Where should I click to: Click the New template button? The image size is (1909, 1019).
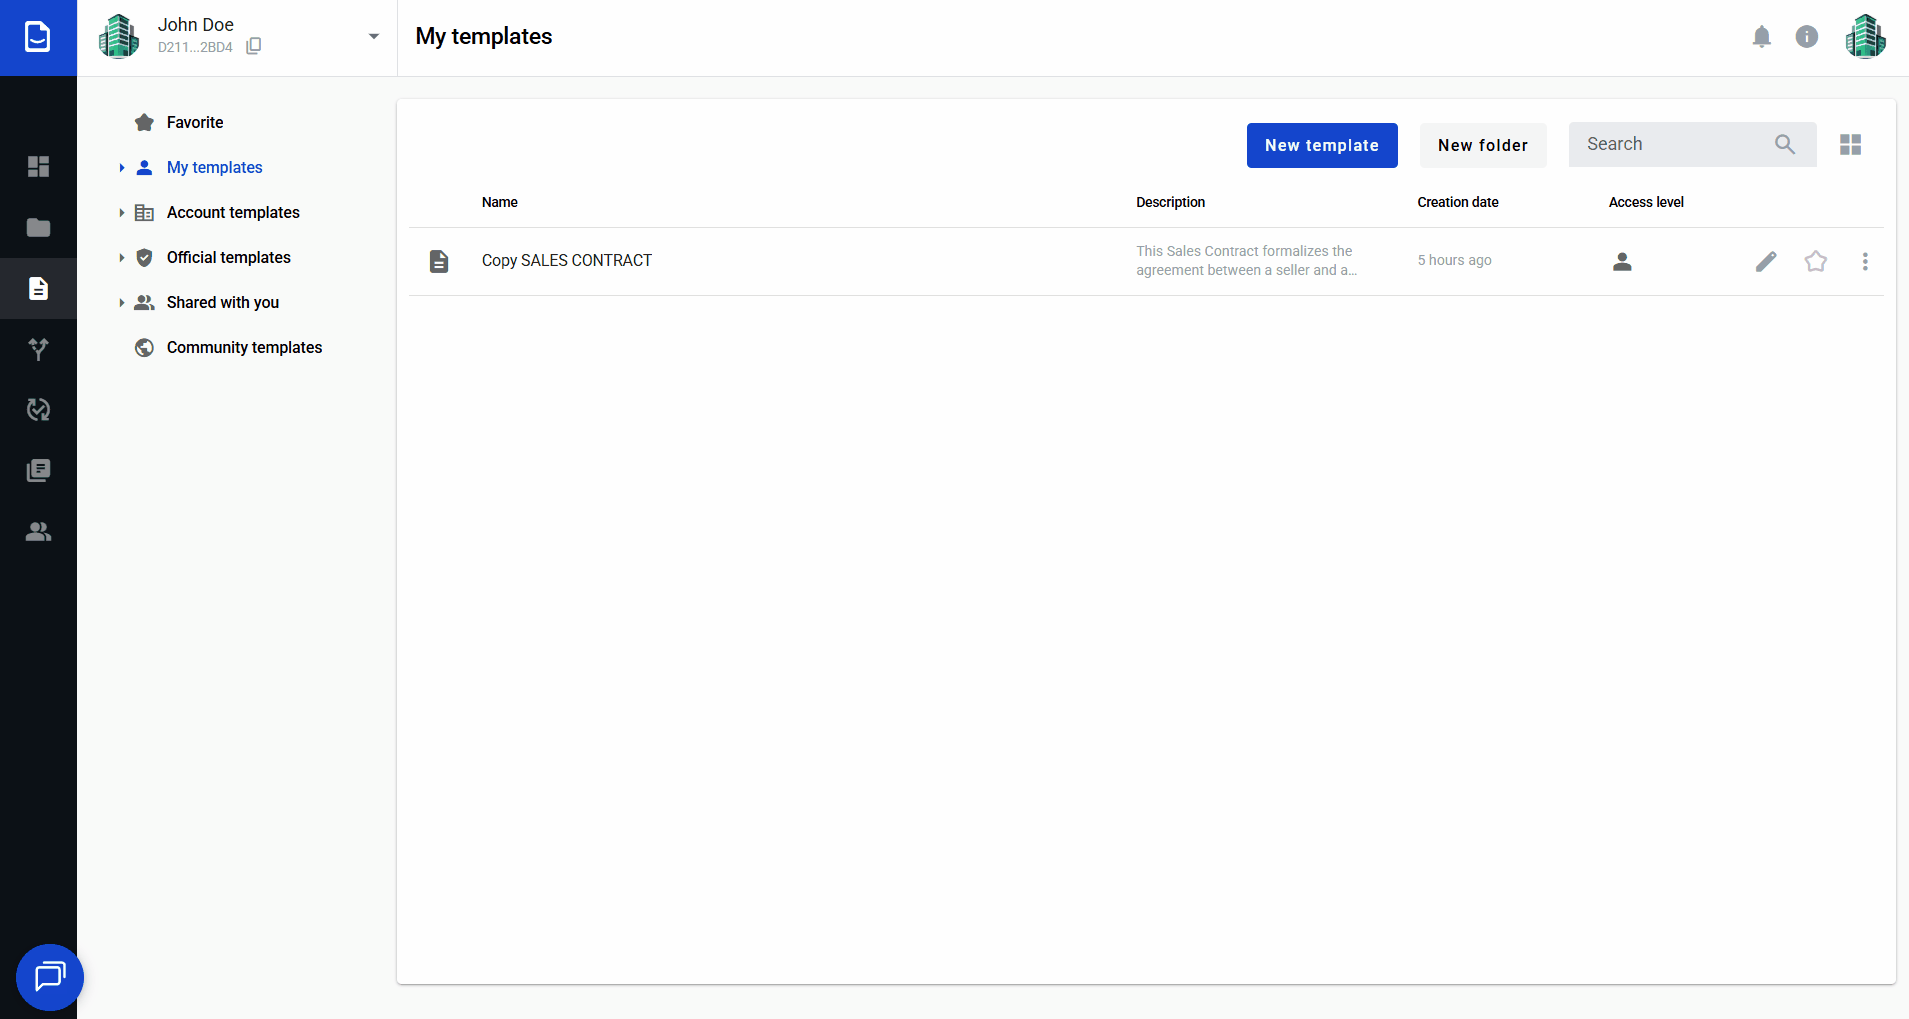(1321, 145)
